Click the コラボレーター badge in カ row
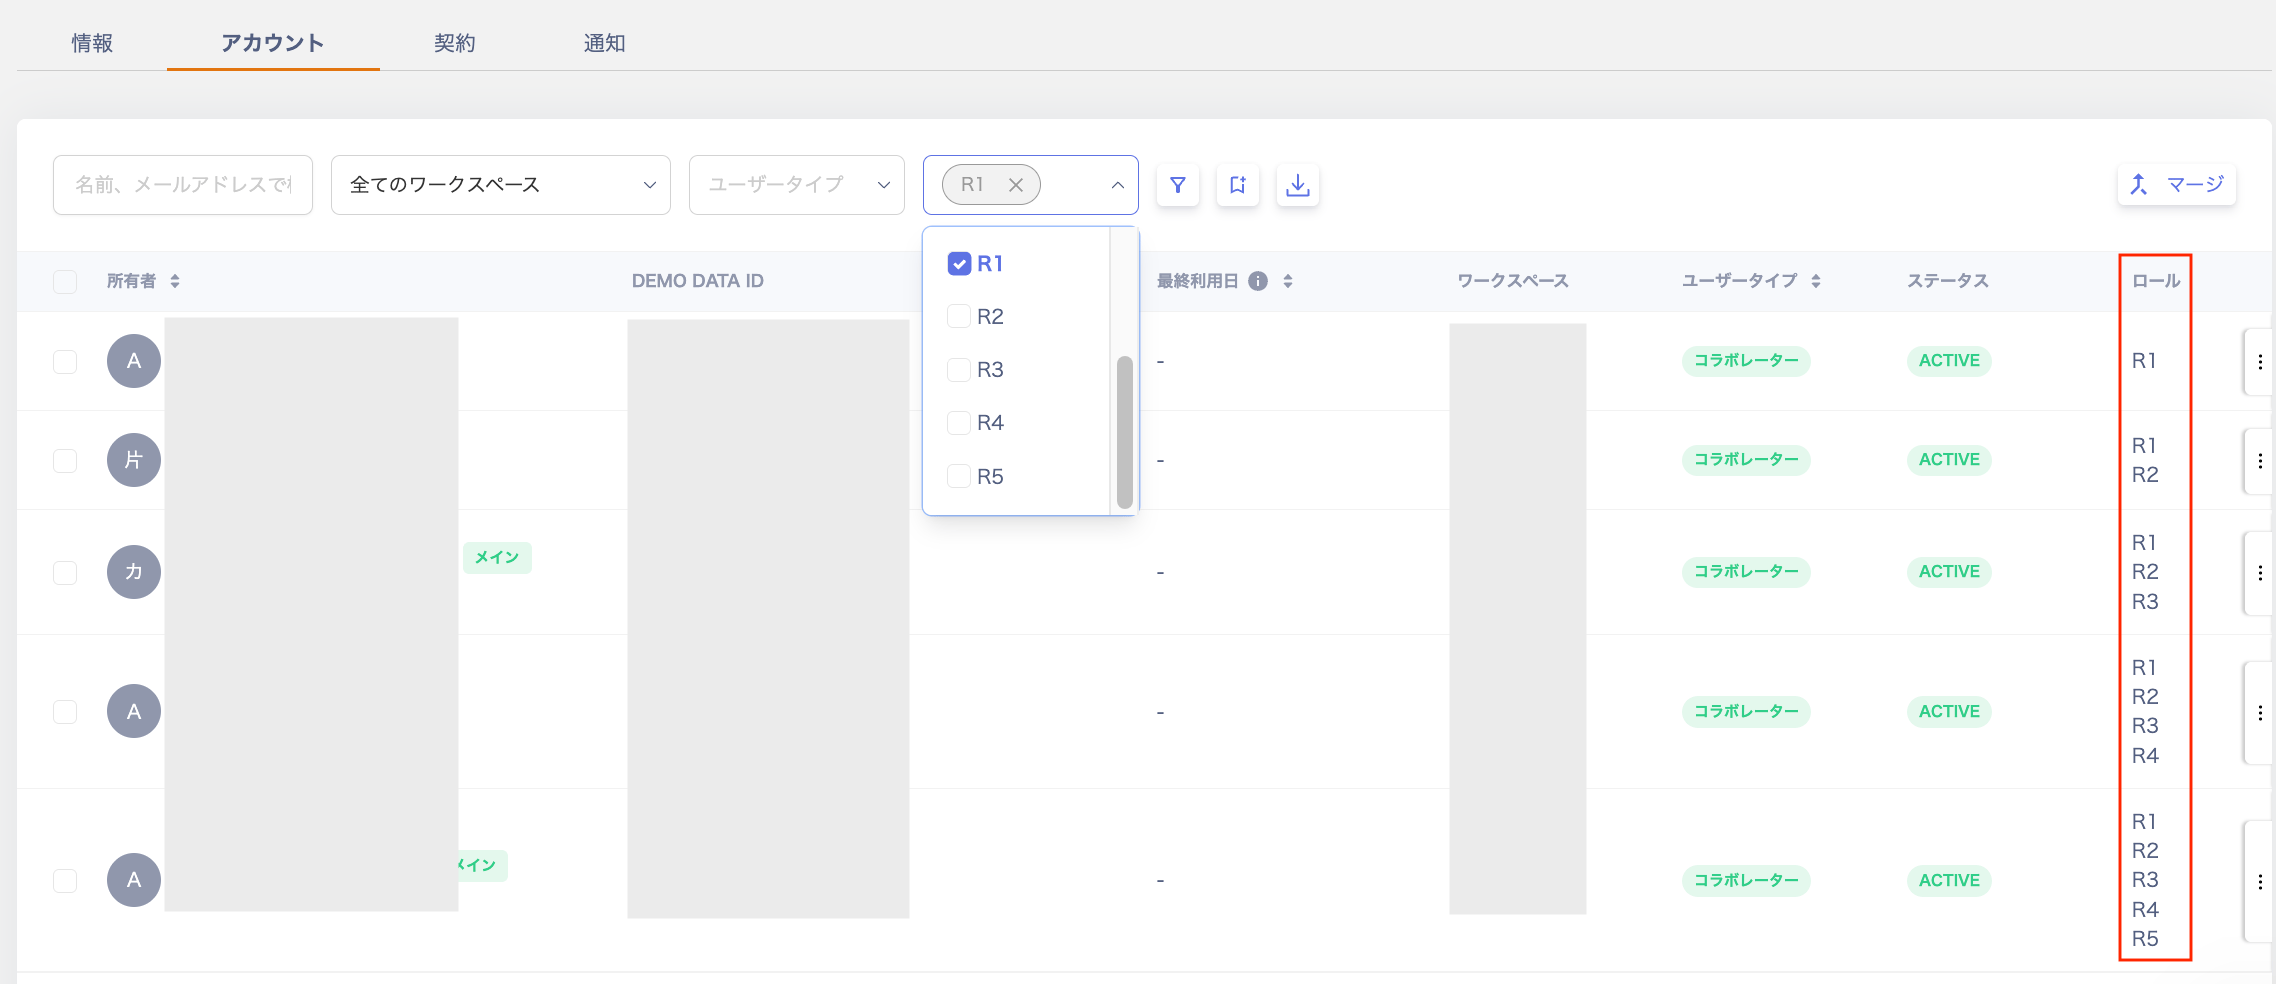Viewport: 2276px width, 984px height. tap(1746, 571)
